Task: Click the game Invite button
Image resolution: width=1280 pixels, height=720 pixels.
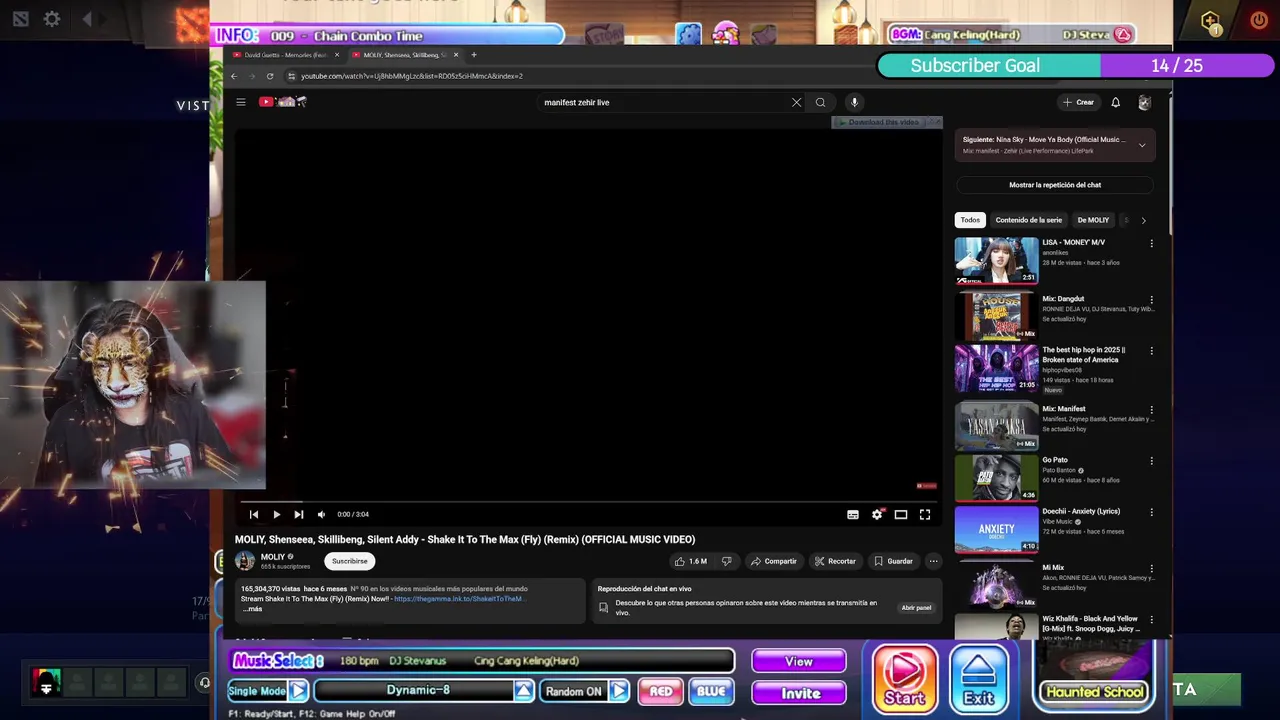Action: pos(799,693)
